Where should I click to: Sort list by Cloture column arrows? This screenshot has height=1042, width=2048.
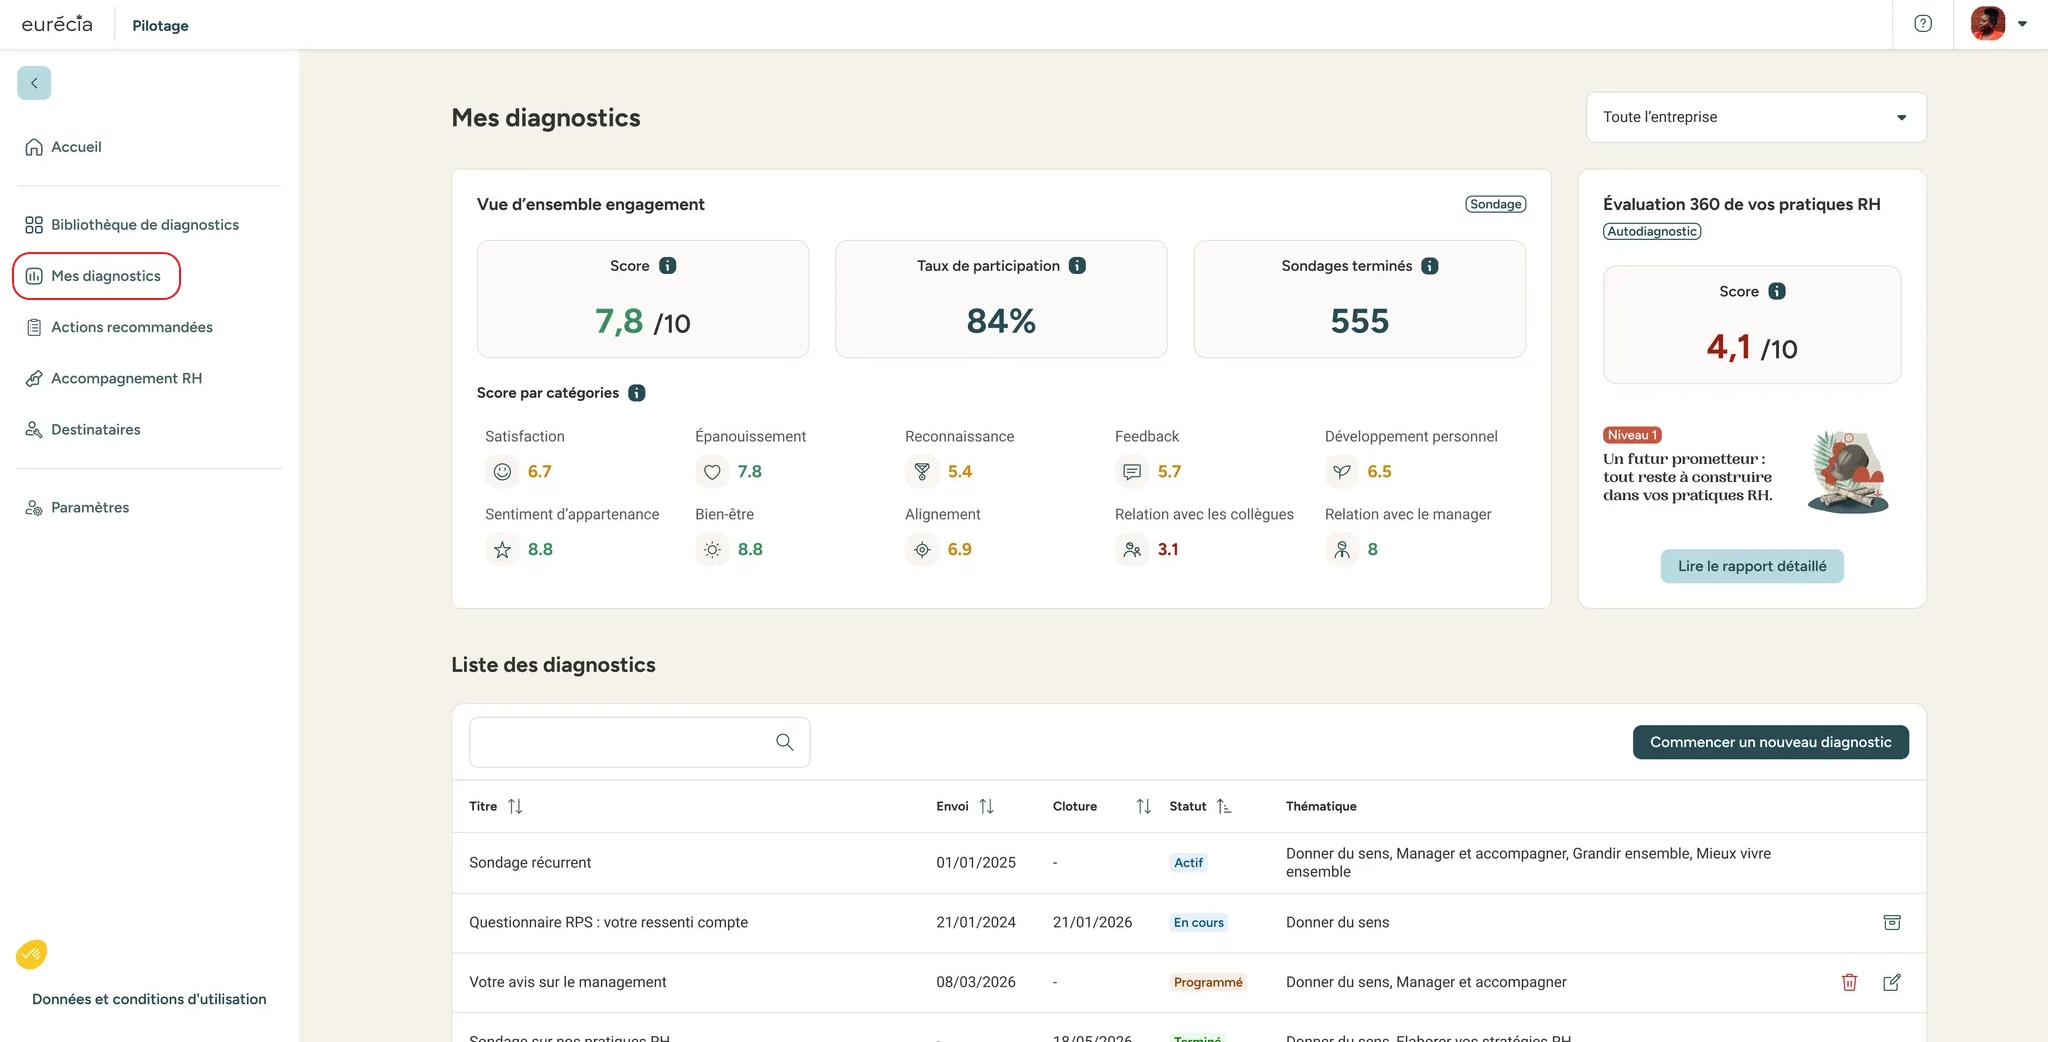pos(1143,806)
